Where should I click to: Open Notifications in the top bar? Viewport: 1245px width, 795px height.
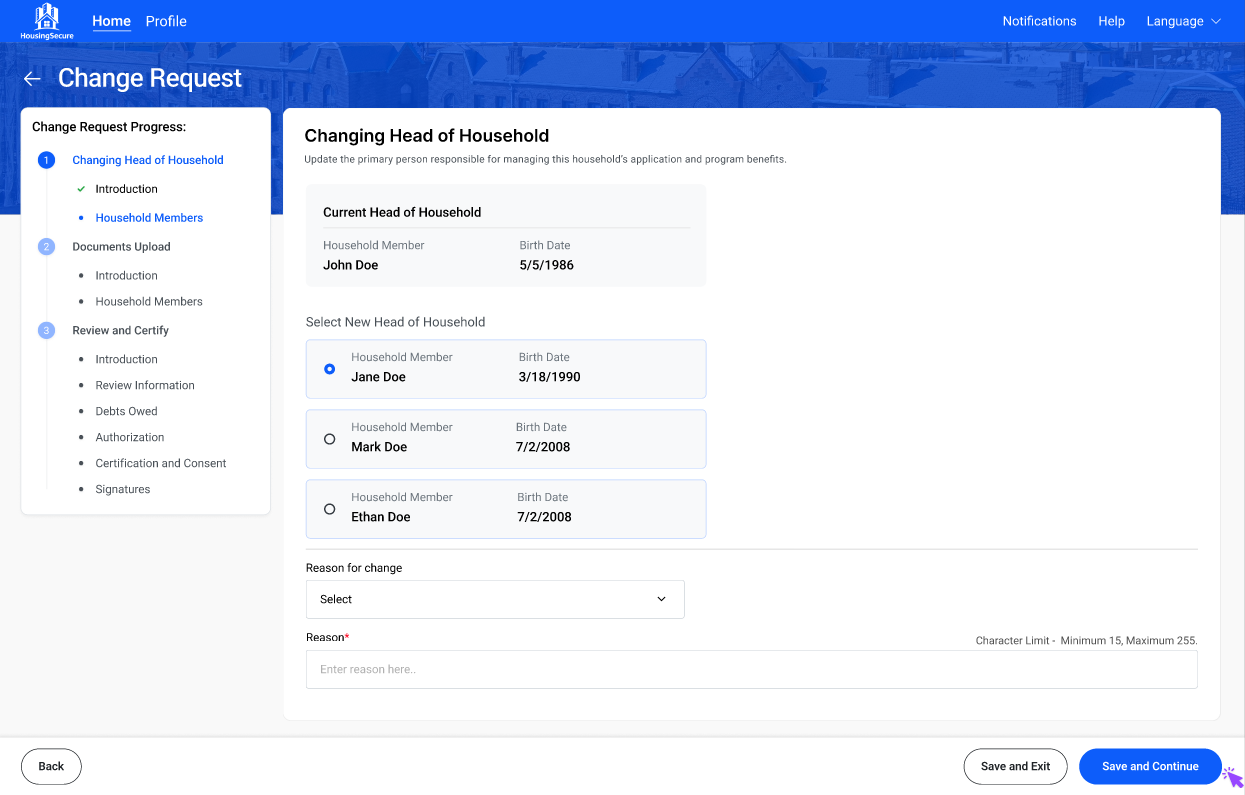1039,21
